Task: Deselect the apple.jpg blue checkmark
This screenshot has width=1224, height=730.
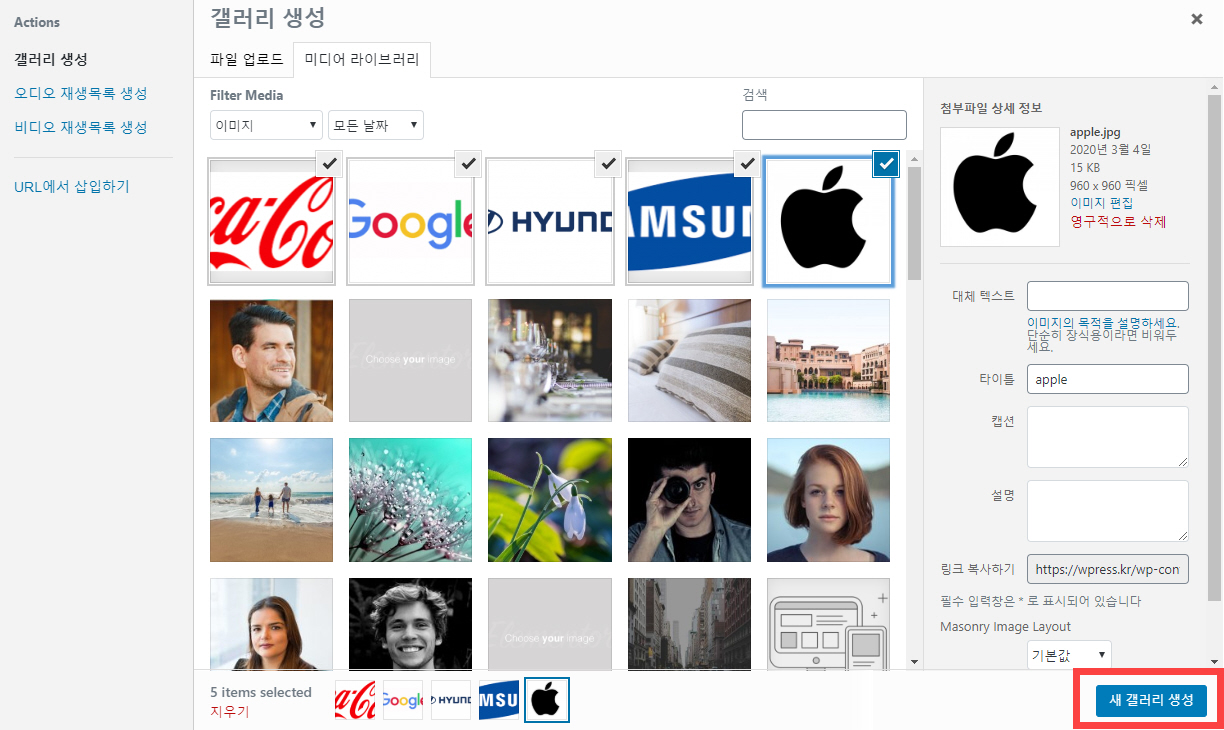Action: pos(885,164)
